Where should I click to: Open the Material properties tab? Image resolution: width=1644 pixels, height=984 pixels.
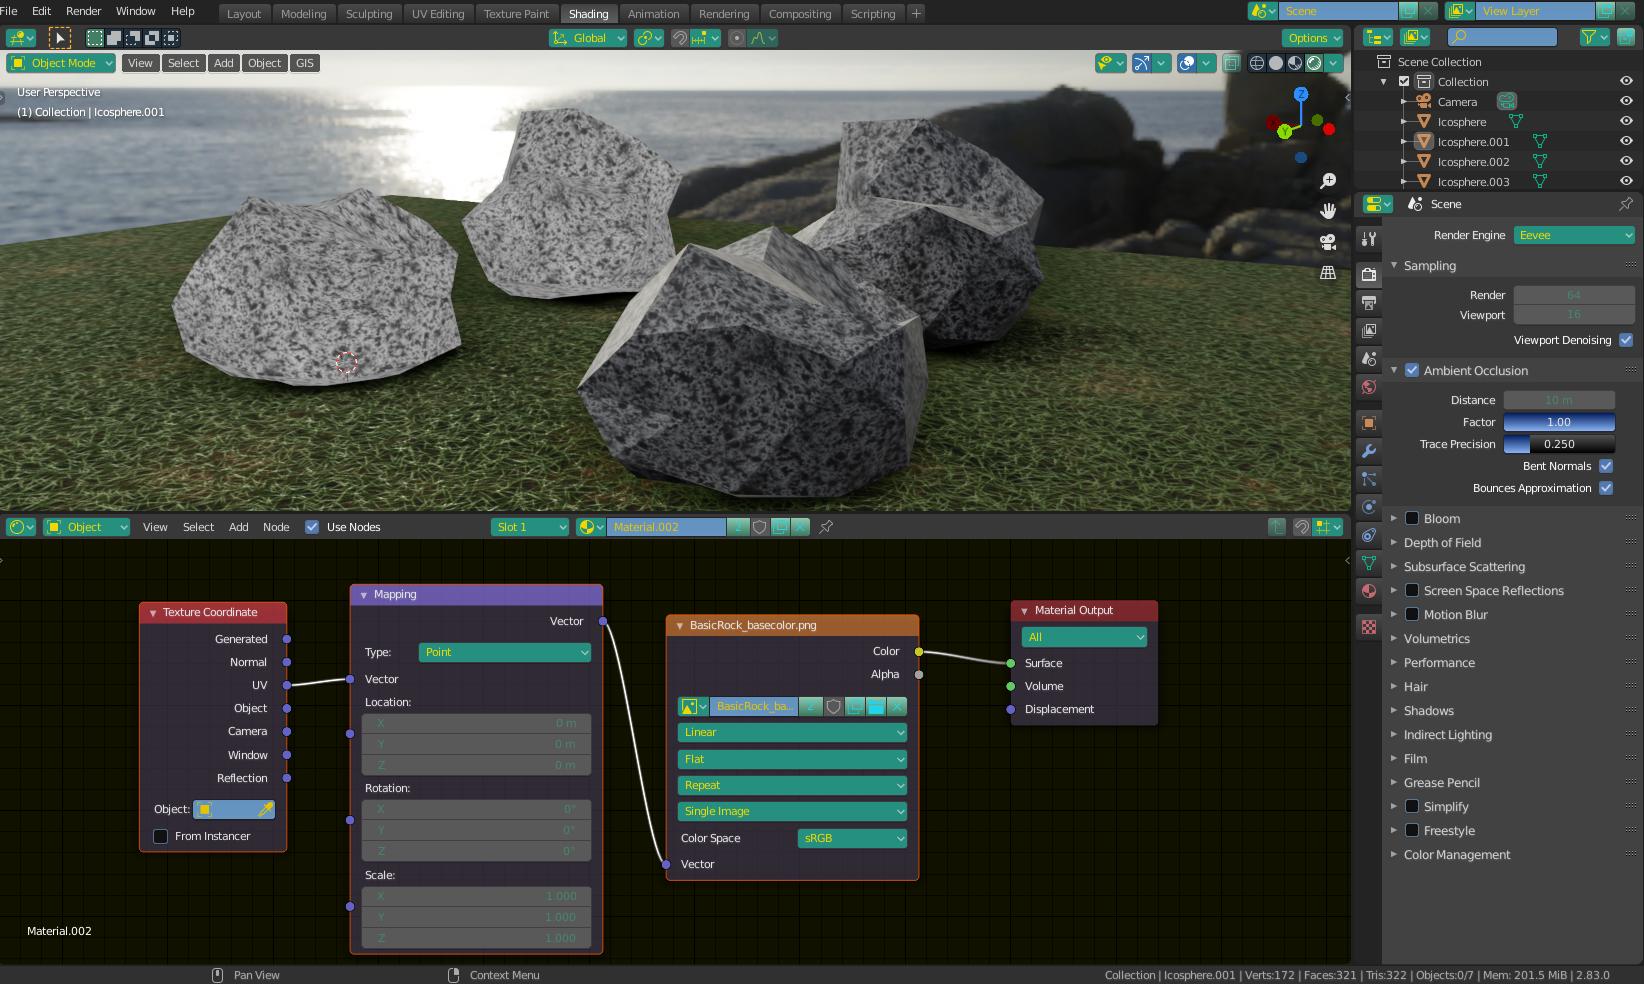[x=1369, y=591]
